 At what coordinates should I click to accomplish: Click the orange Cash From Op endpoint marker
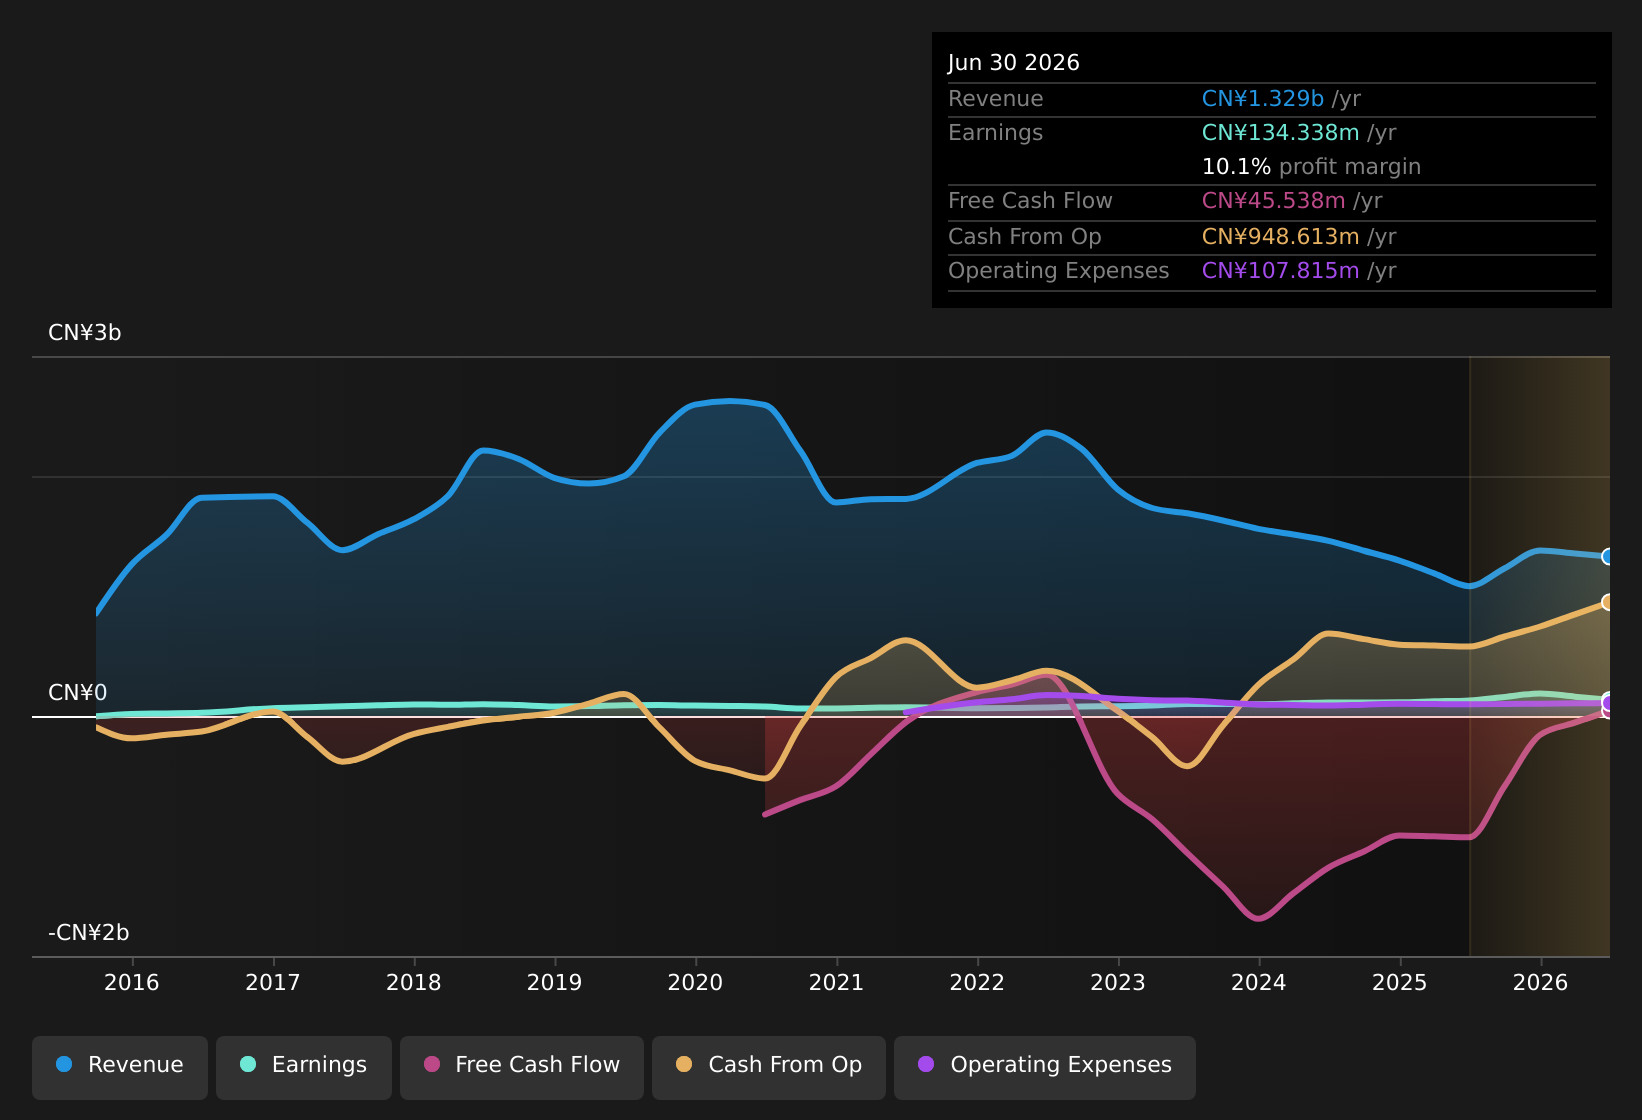point(1608,602)
